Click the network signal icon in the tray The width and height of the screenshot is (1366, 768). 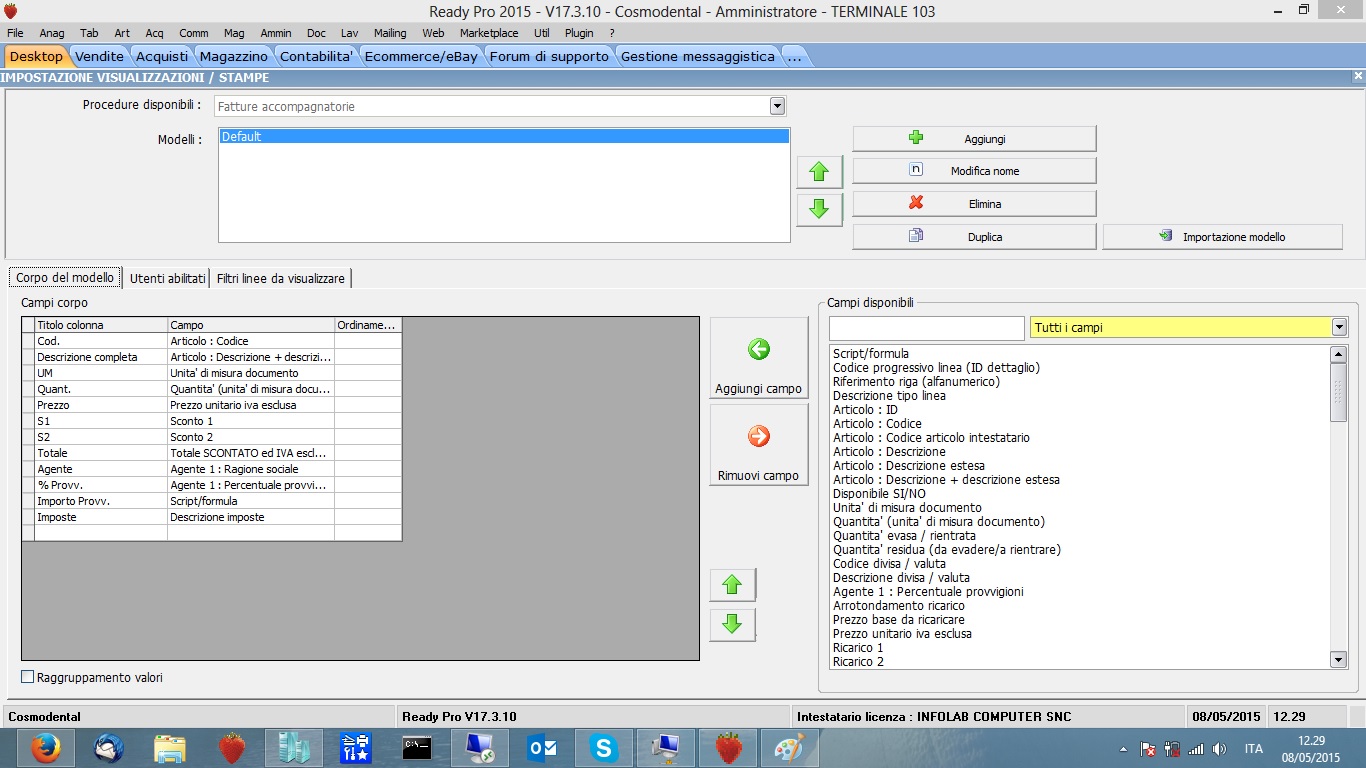click(1196, 749)
